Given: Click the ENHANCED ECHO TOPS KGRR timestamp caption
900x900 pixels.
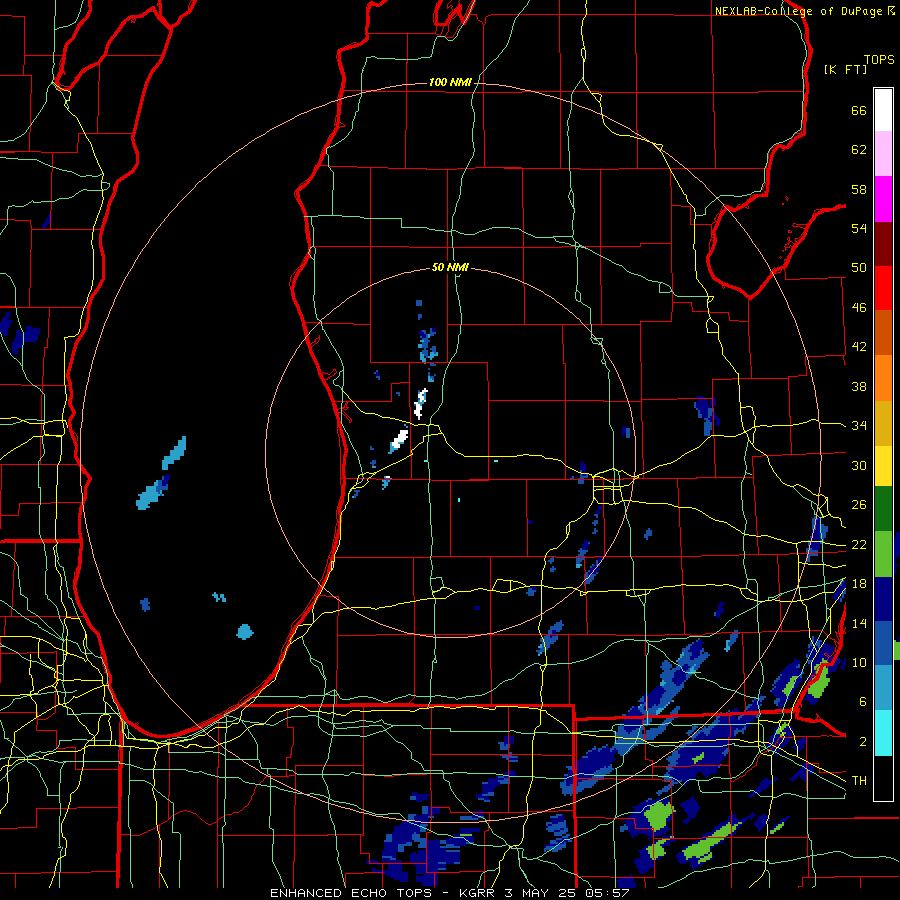Looking at the screenshot, I should click(x=449, y=893).
